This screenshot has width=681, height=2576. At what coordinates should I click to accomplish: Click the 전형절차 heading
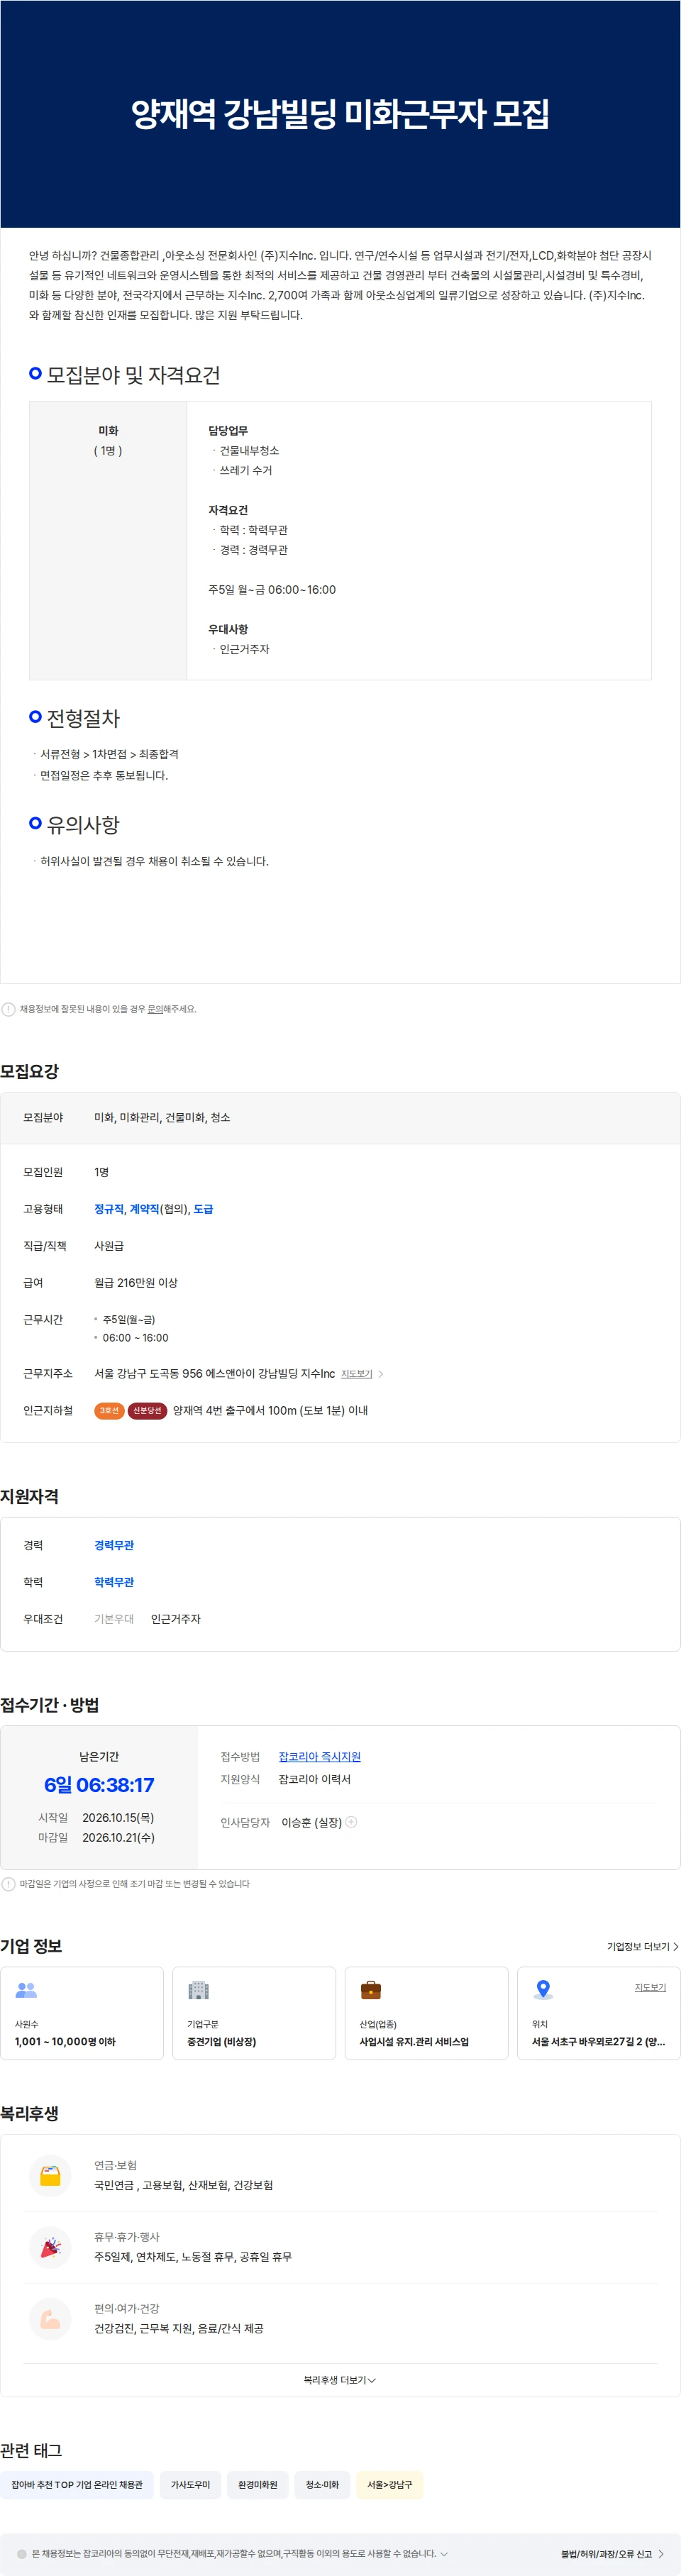coord(83,718)
